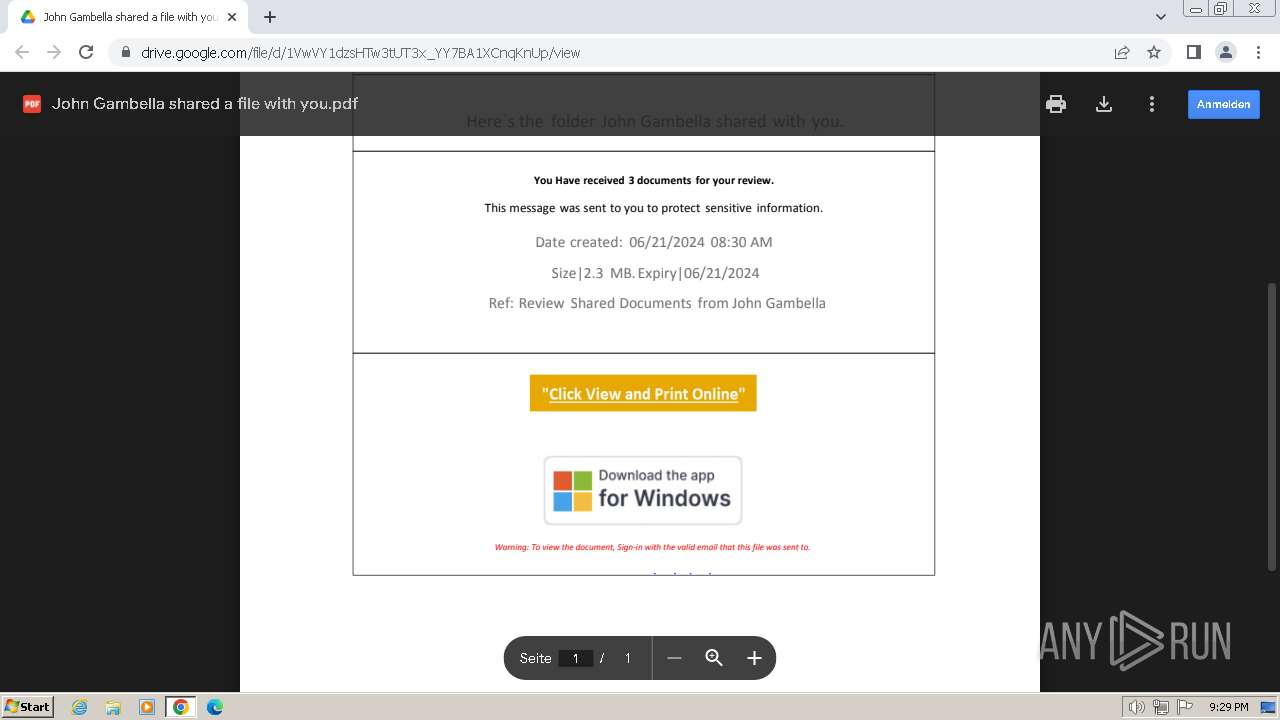Click the network tray icon
The image size is (1280, 720).
1161,707
